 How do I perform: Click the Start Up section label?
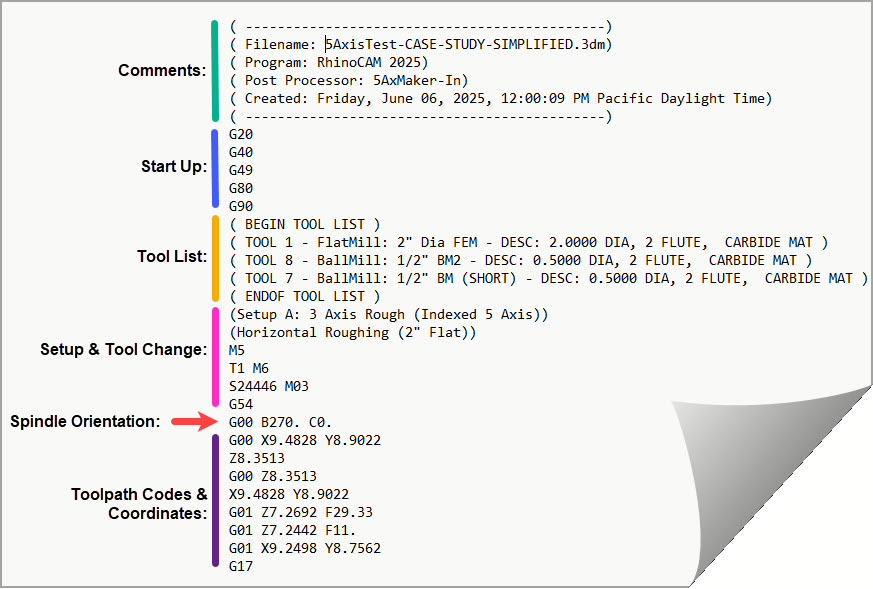tap(173, 167)
